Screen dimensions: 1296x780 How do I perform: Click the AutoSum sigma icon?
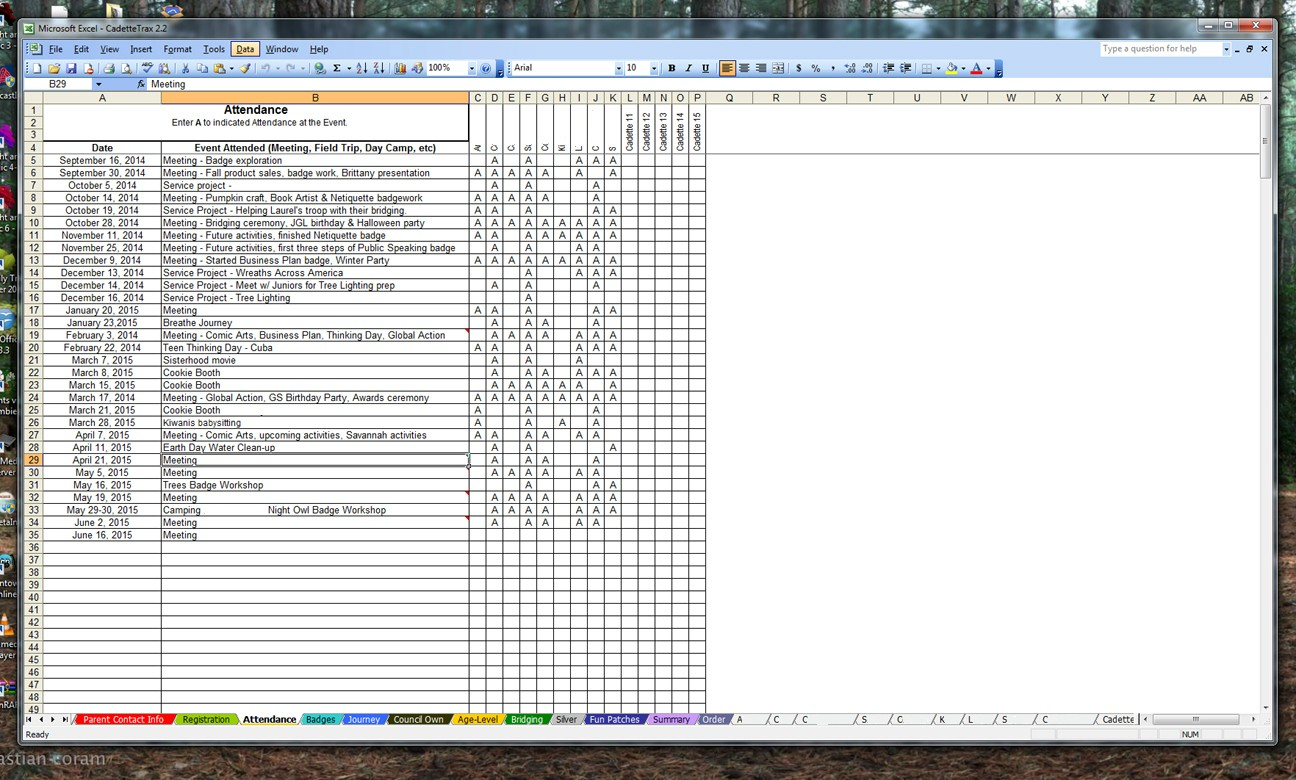336,68
